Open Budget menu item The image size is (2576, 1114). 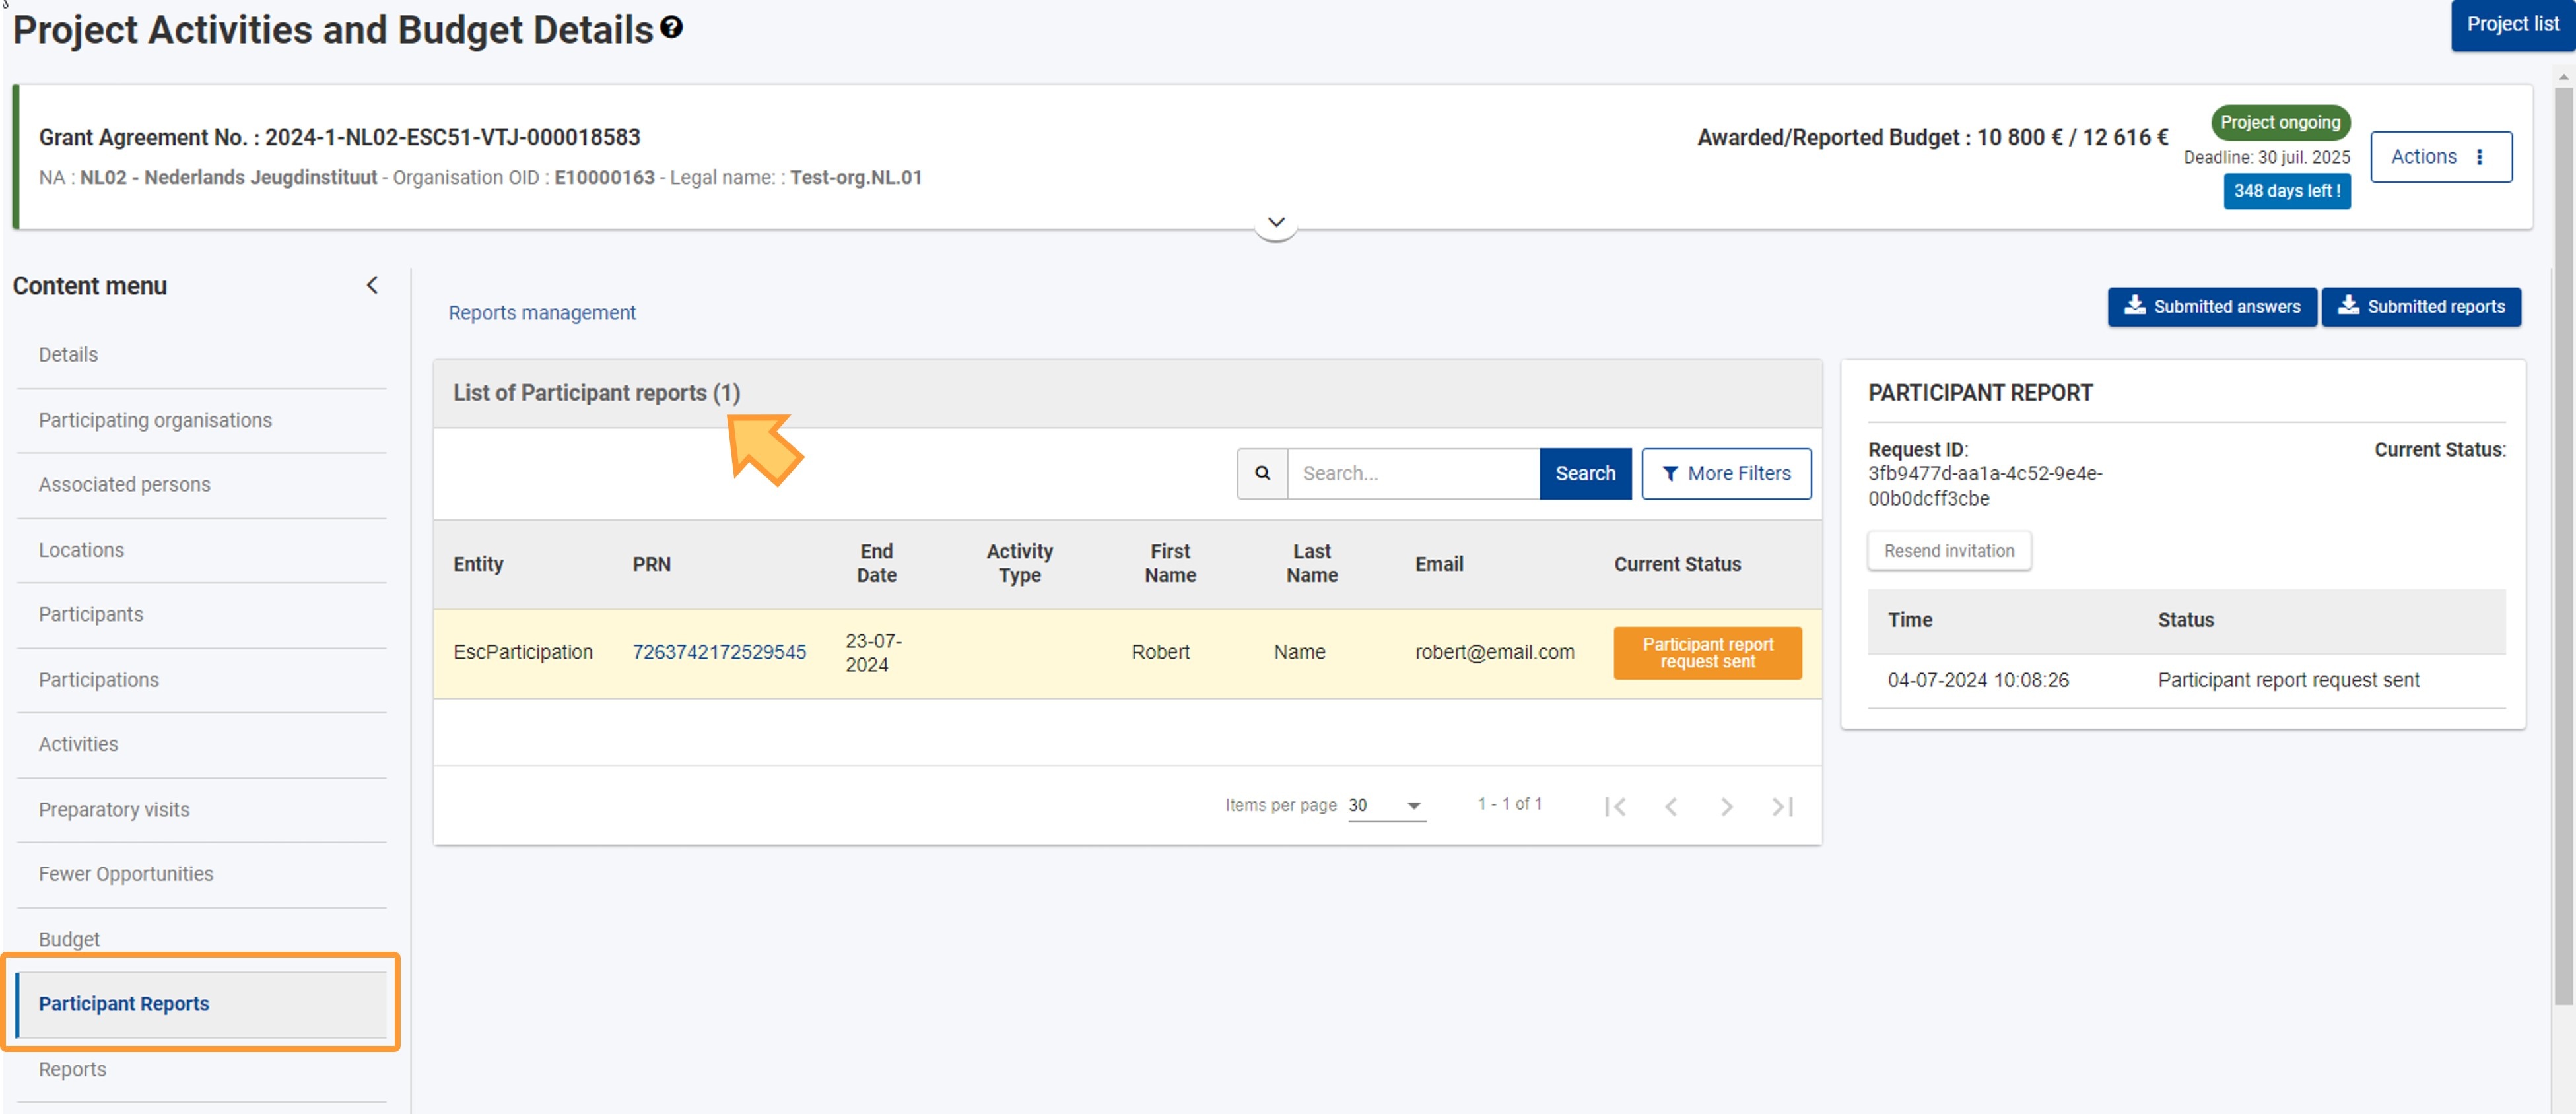pos(201,939)
